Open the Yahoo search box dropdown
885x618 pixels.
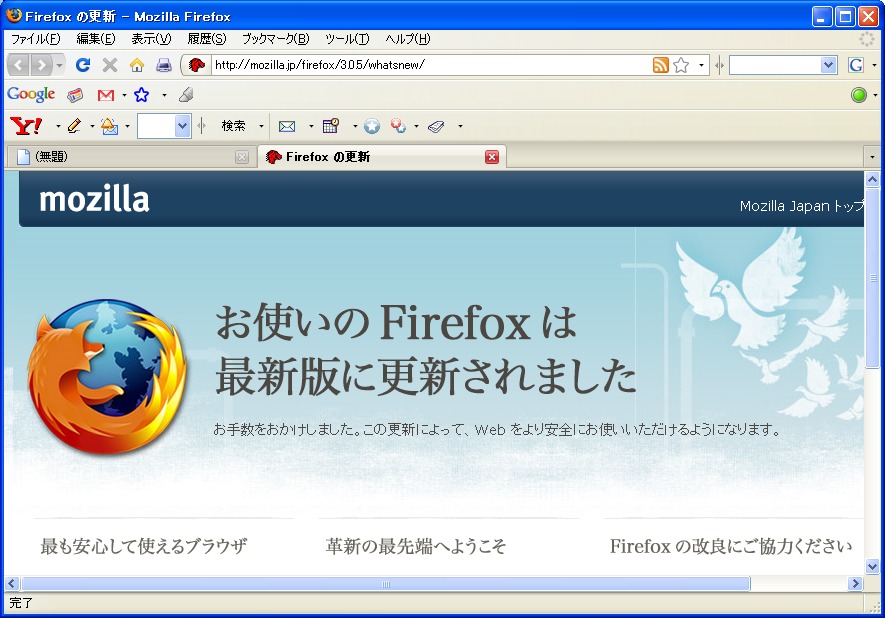click(182, 126)
